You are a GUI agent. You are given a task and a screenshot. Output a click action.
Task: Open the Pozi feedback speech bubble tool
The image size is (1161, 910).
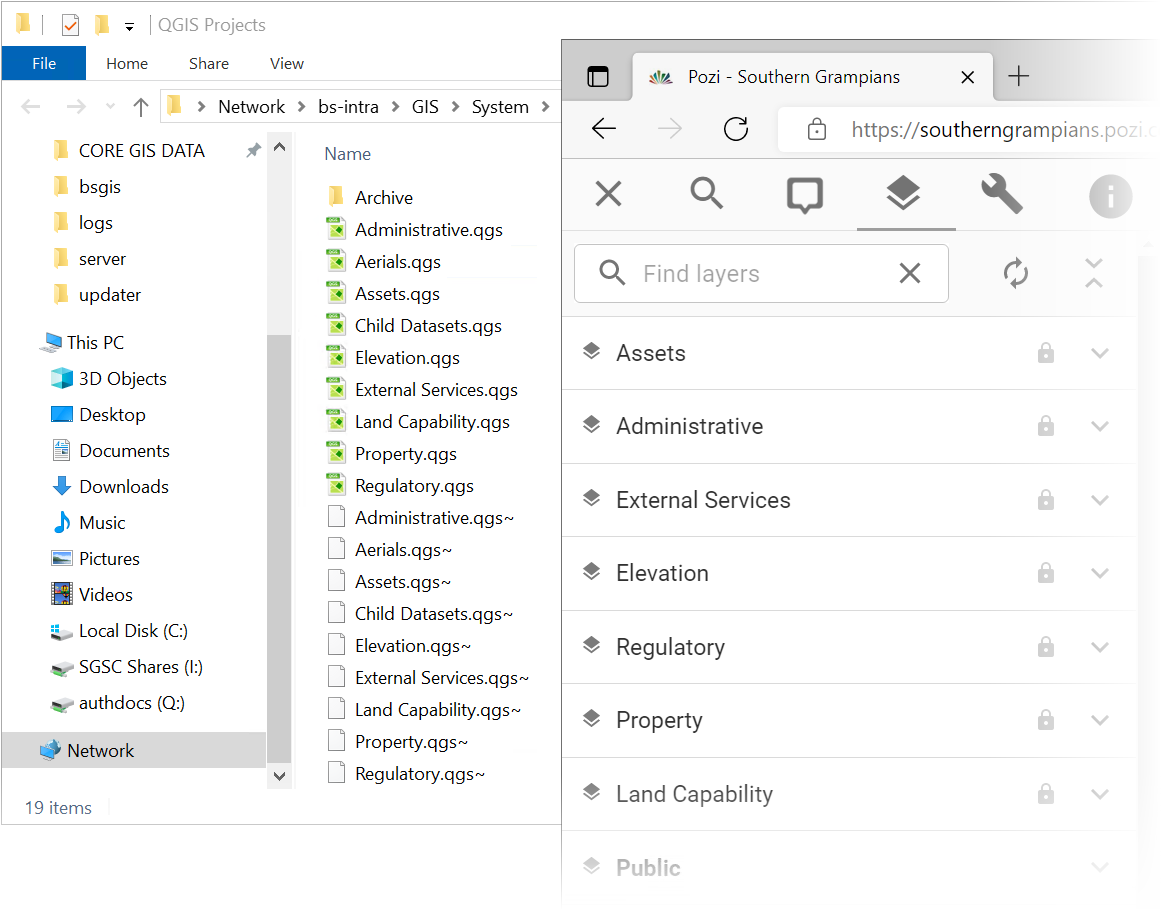[x=804, y=196]
